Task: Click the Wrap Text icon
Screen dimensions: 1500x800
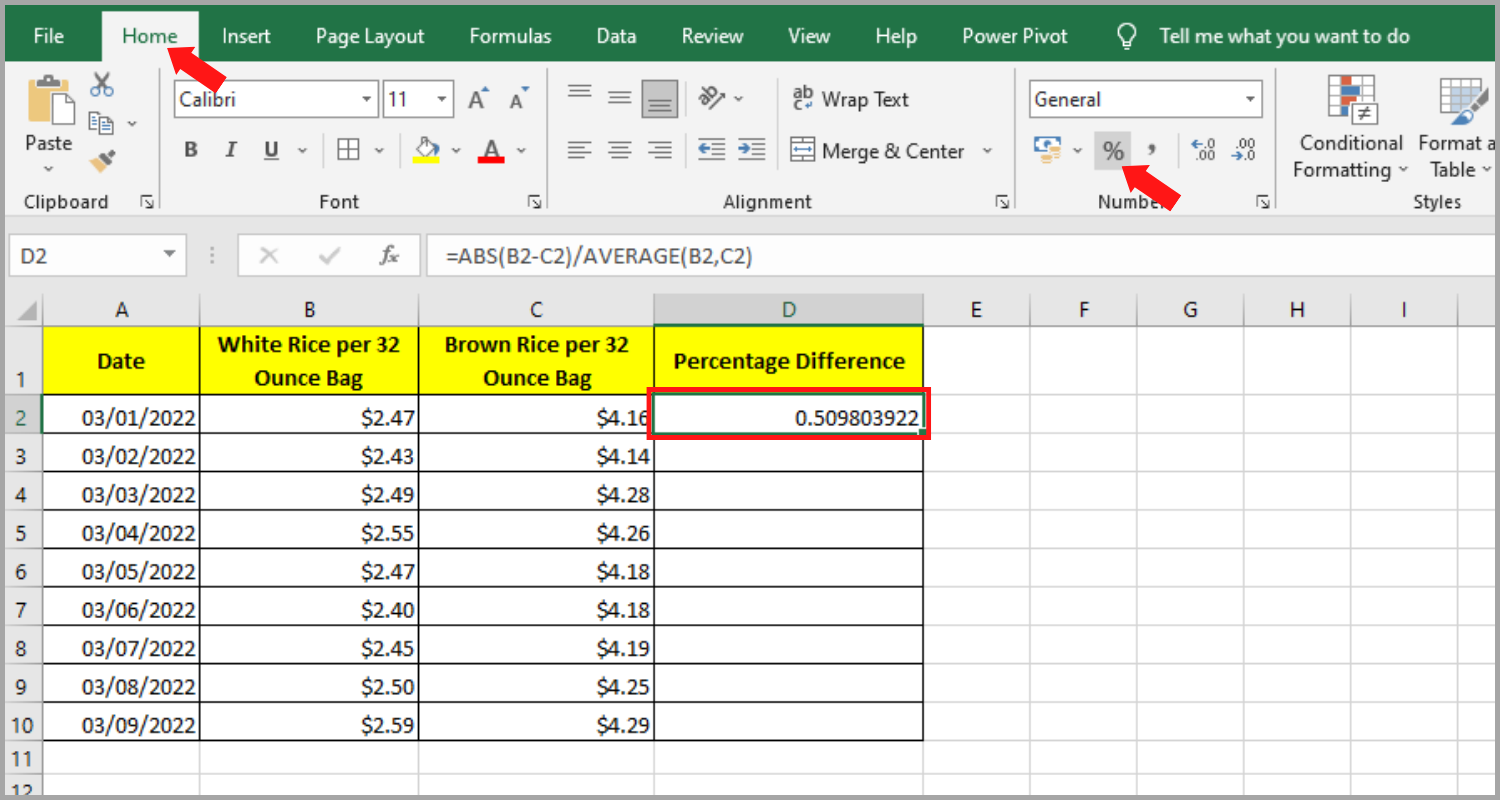Action: click(852, 98)
